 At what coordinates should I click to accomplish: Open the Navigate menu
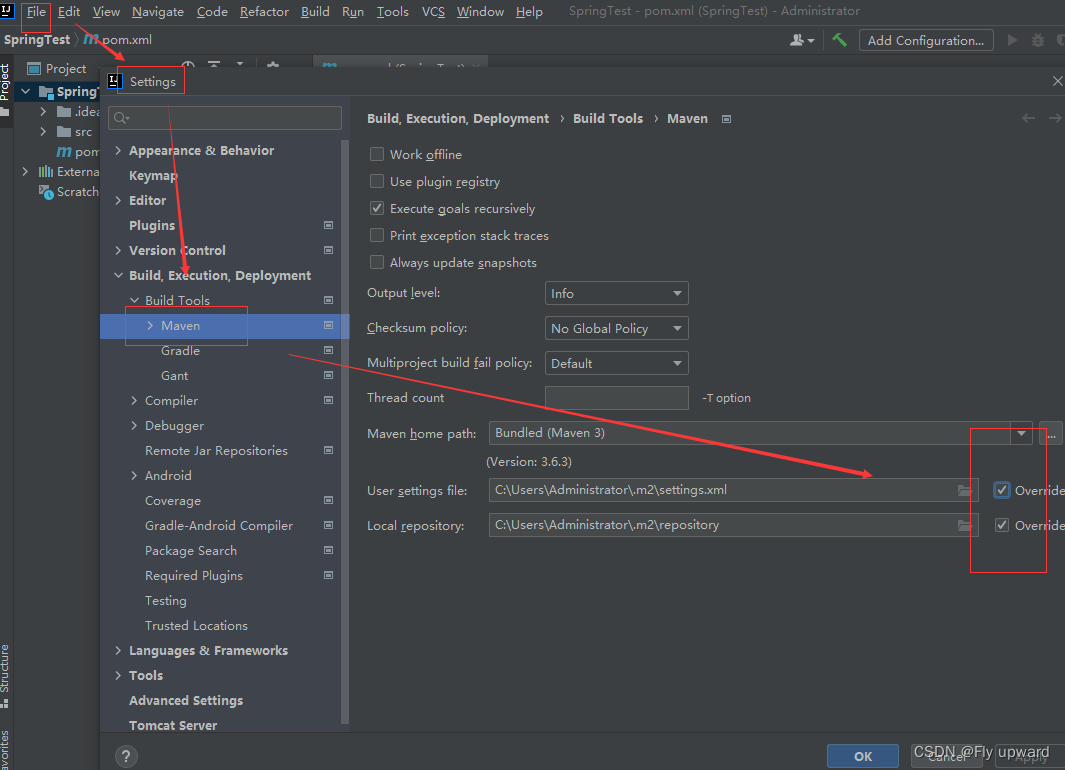click(158, 12)
